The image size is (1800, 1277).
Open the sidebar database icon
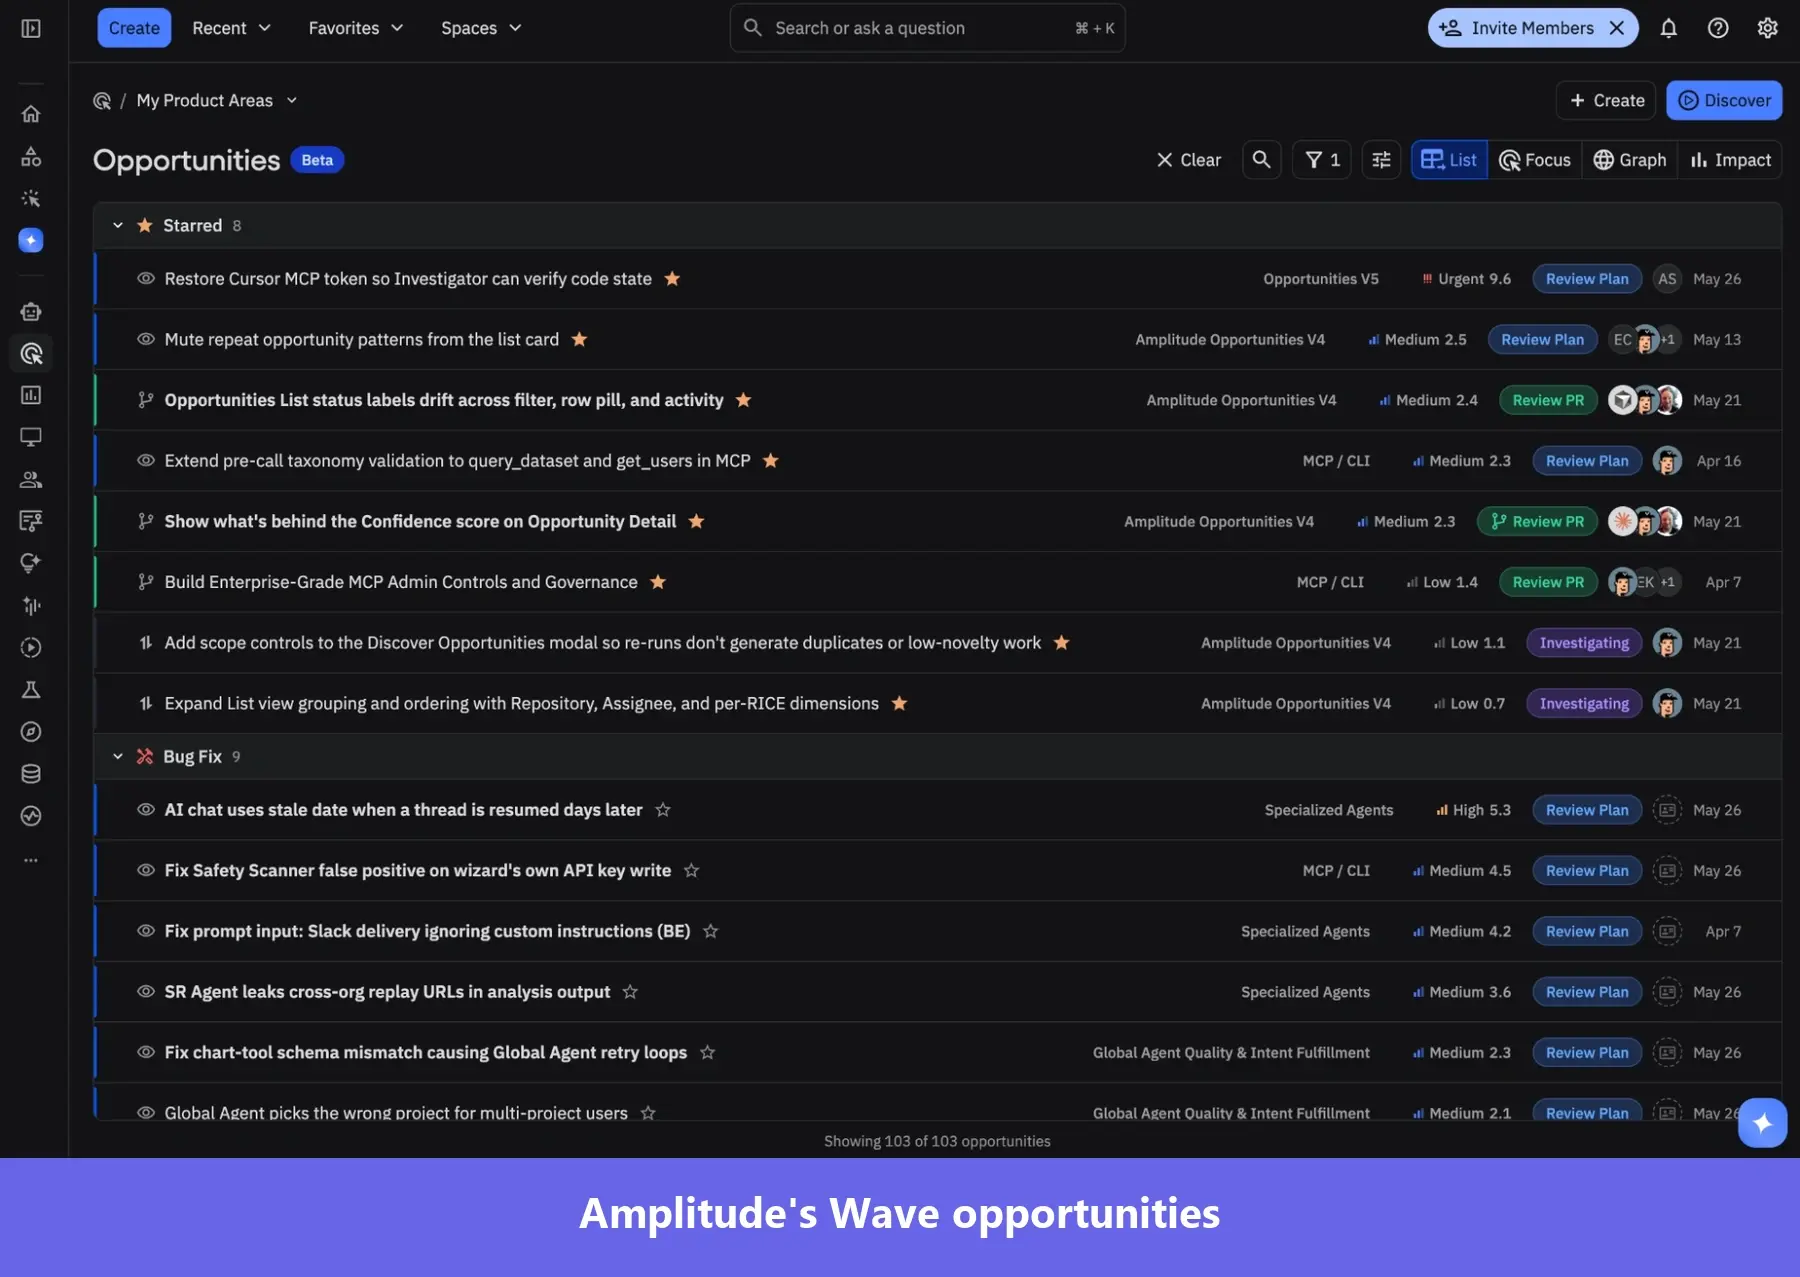[31, 774]
